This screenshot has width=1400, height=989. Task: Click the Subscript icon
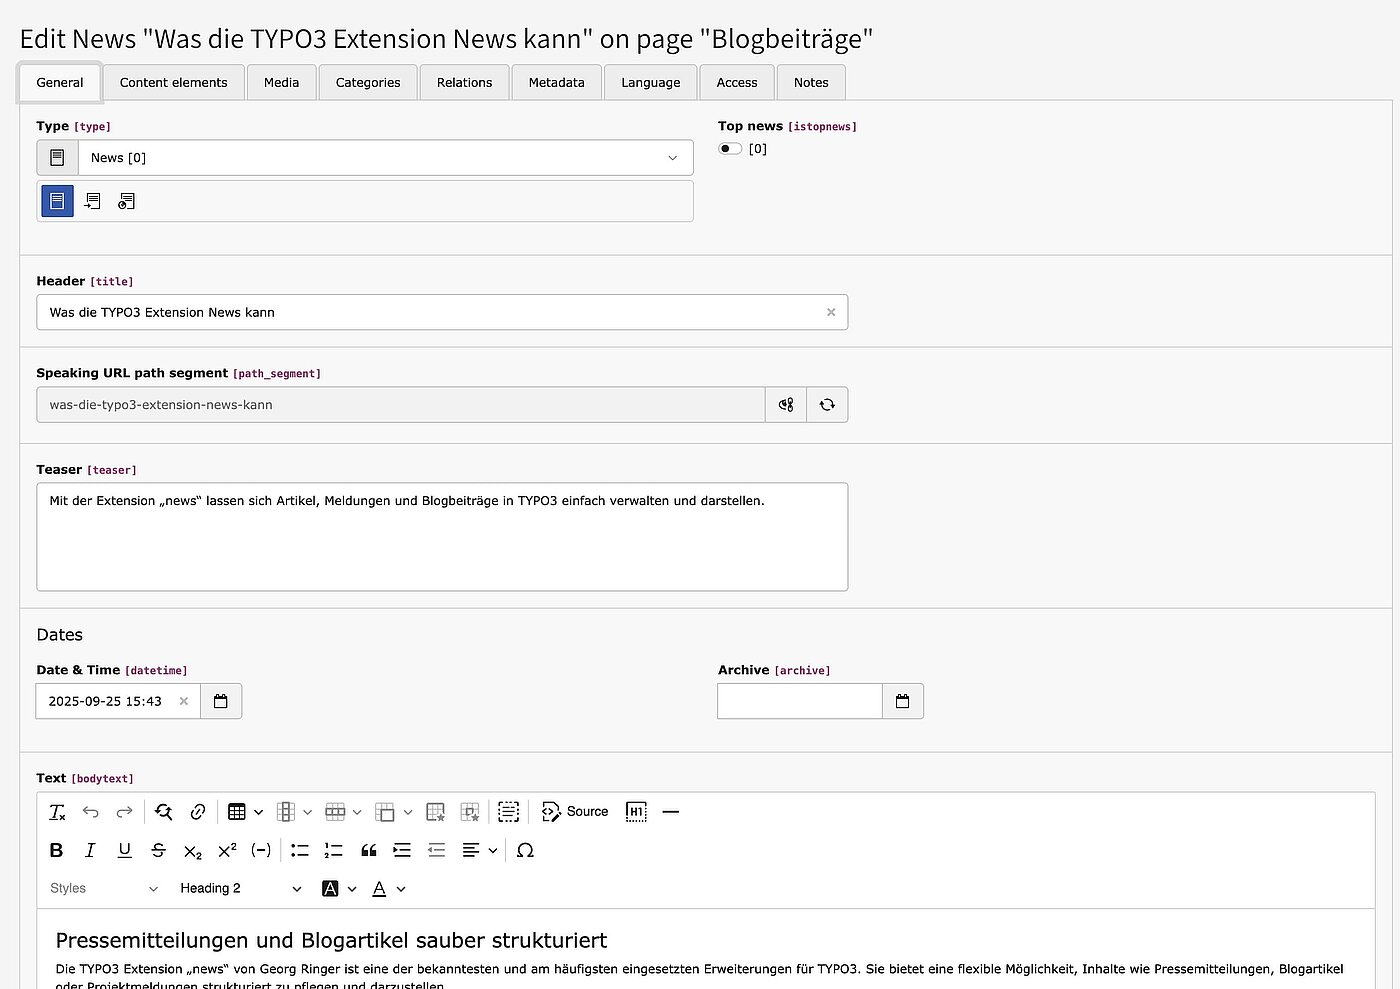coord(190,850)
